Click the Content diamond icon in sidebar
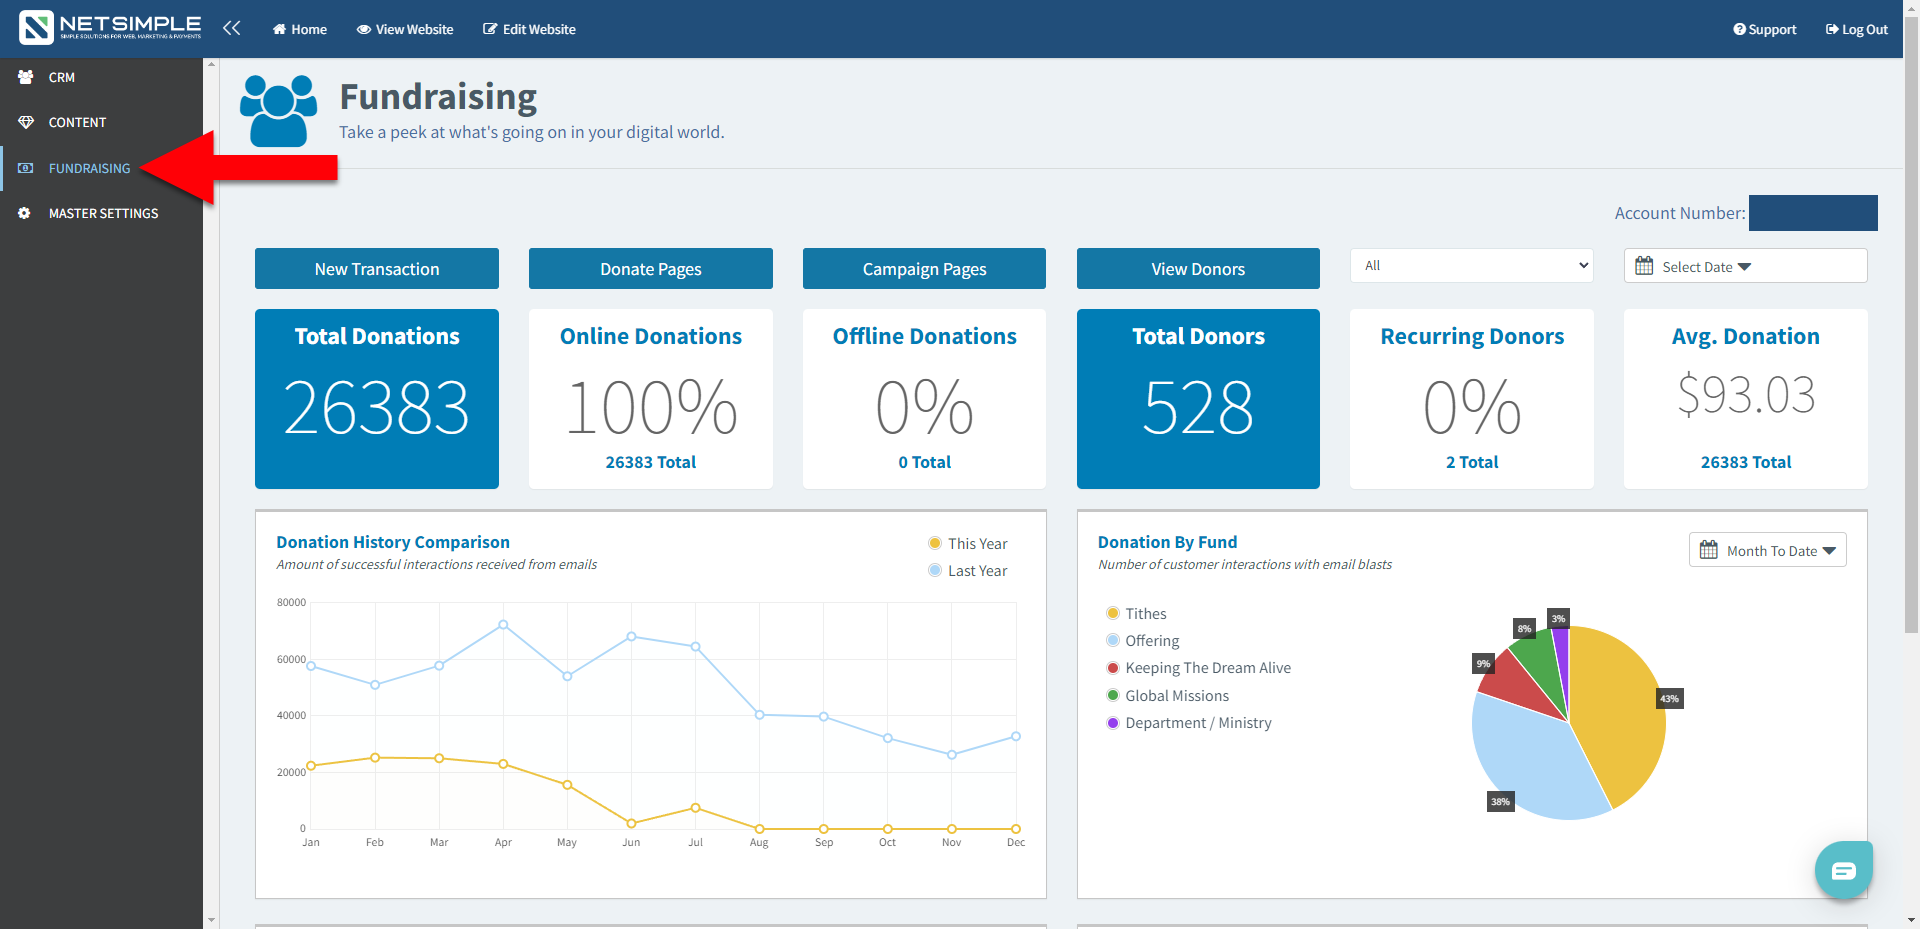Image resolution: width=1920 pixels, height=929 pixels. tap(25, 122)
